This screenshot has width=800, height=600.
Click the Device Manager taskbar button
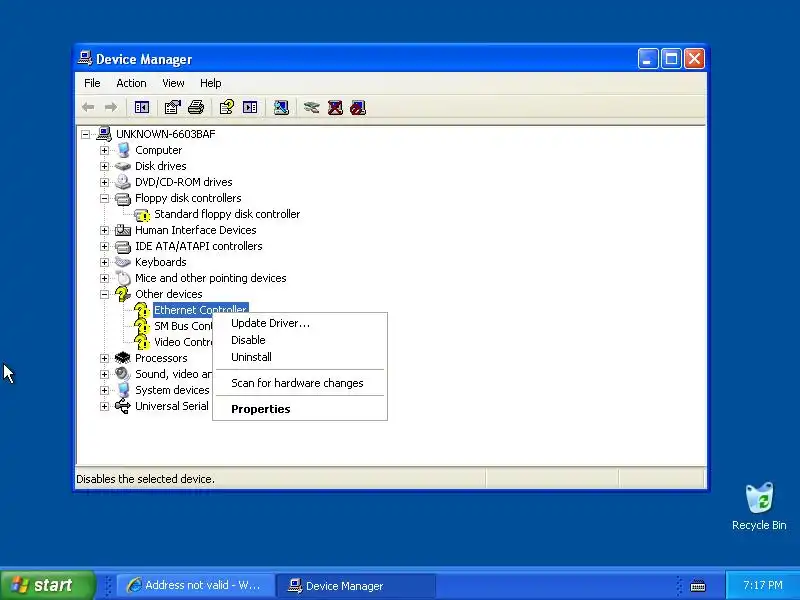pyautogui.click(x=356, y=586)
